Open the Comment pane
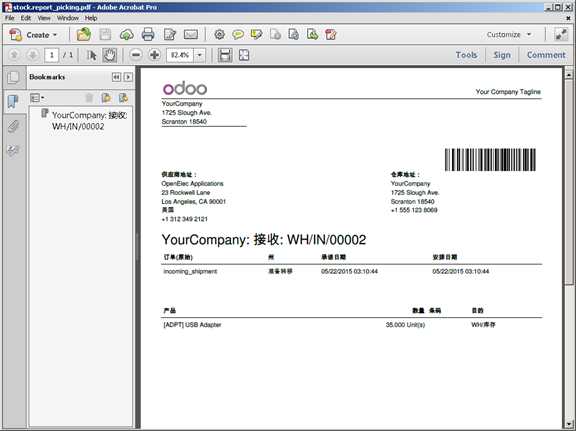The image size is (576, 431). 546,55
